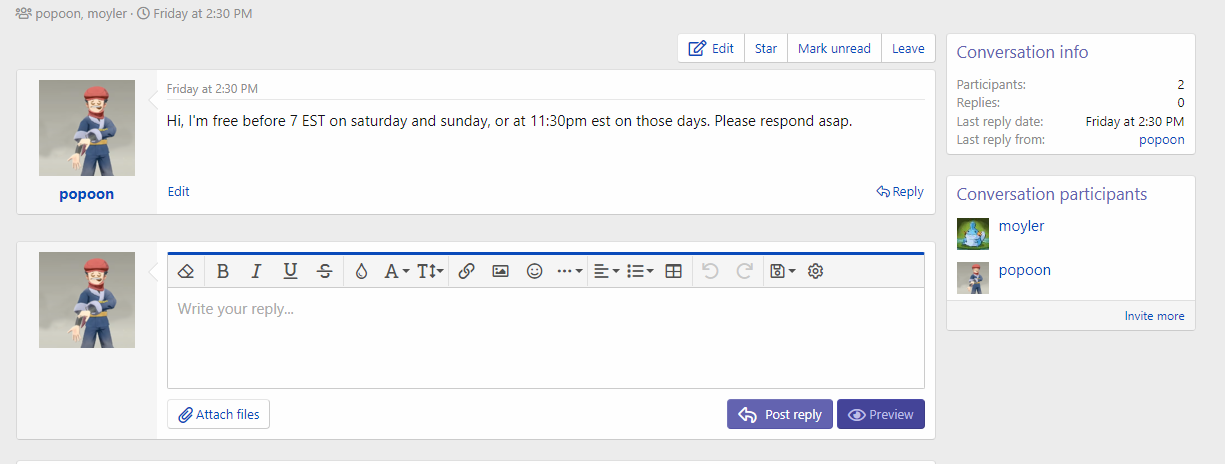The height and width of the screenshot is (464, 1225).
Task: Toggle strikethrough formatting
Action: 325,271
